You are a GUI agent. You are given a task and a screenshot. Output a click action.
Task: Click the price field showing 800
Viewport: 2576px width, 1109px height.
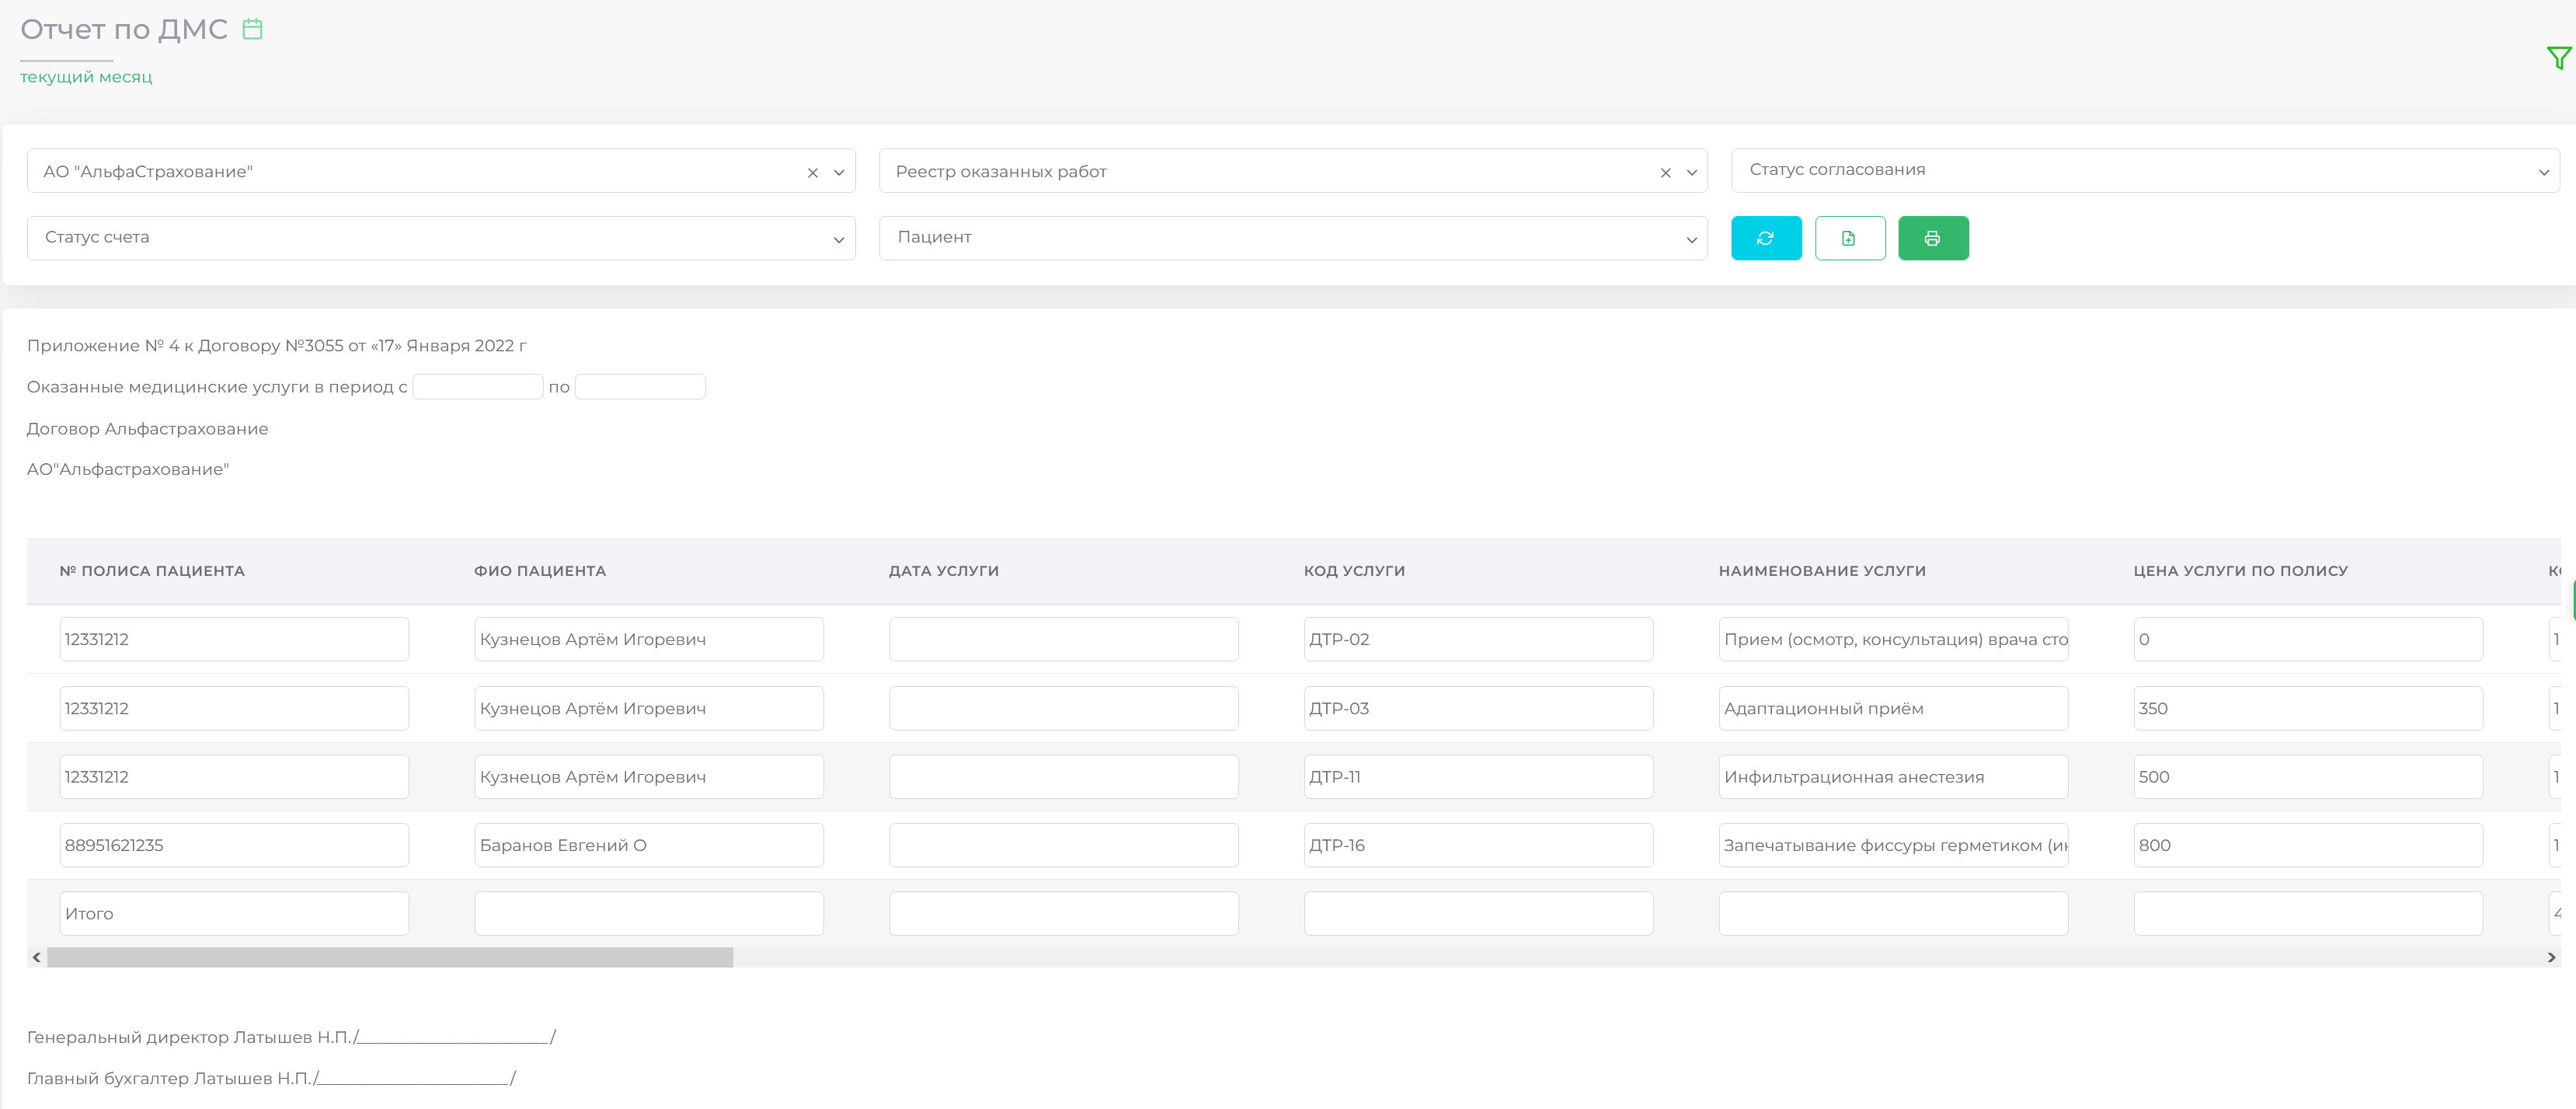2308,845
